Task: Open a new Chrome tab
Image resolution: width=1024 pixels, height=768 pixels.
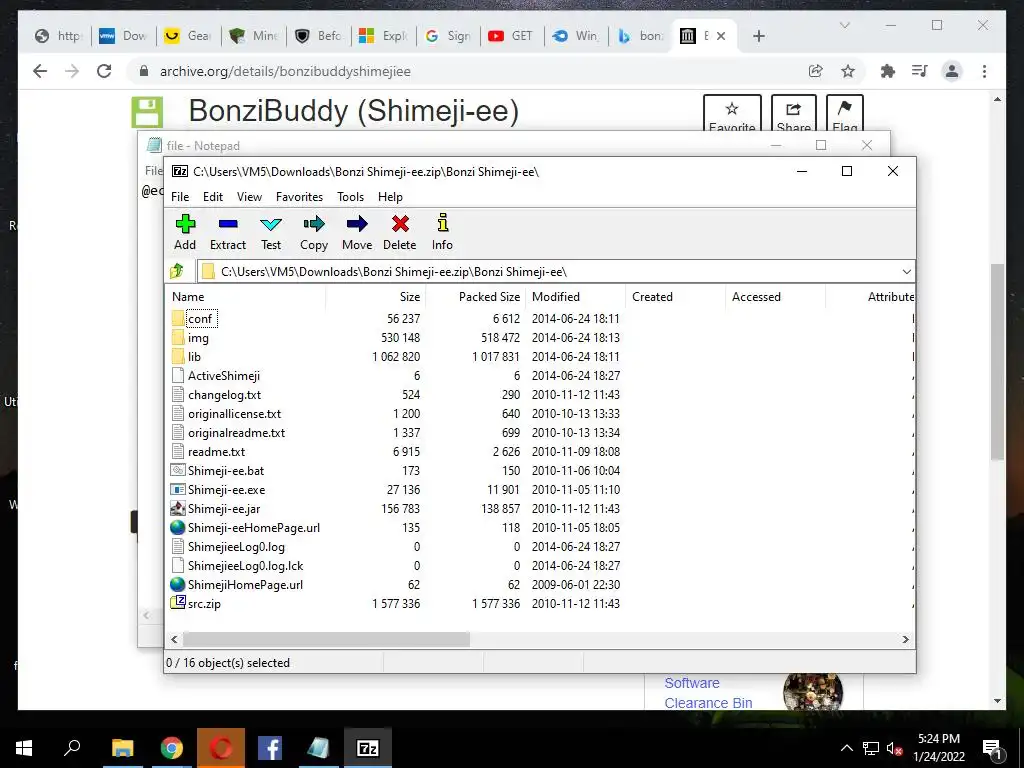Action: pyautogui.click(x=759, y=36)
